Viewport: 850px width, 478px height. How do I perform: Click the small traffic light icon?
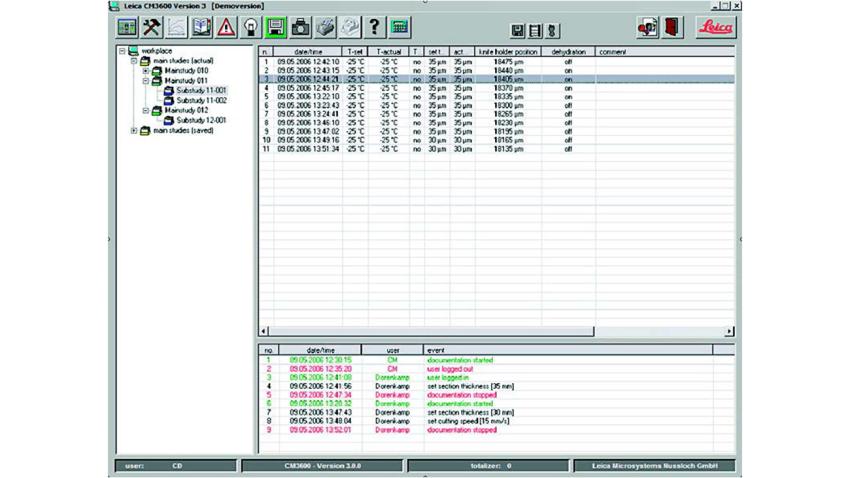552,31
